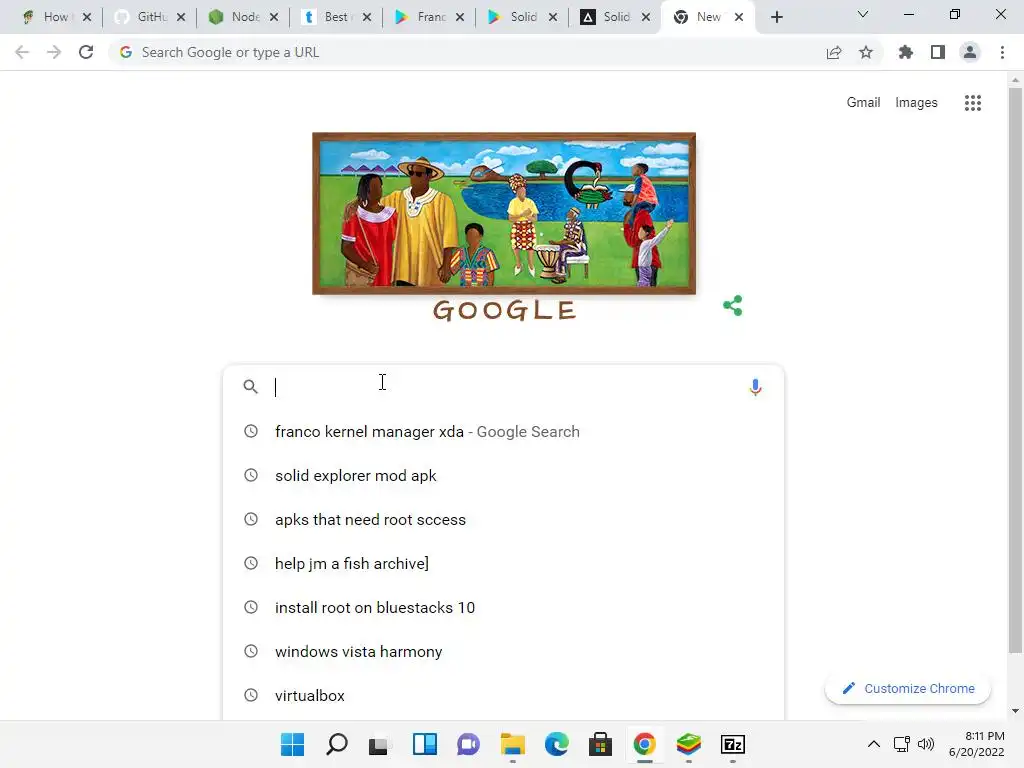Open 7-Zip from the taskbar
The height and width of the screenshot is (768, 1024).
click(x=733, y=744)
